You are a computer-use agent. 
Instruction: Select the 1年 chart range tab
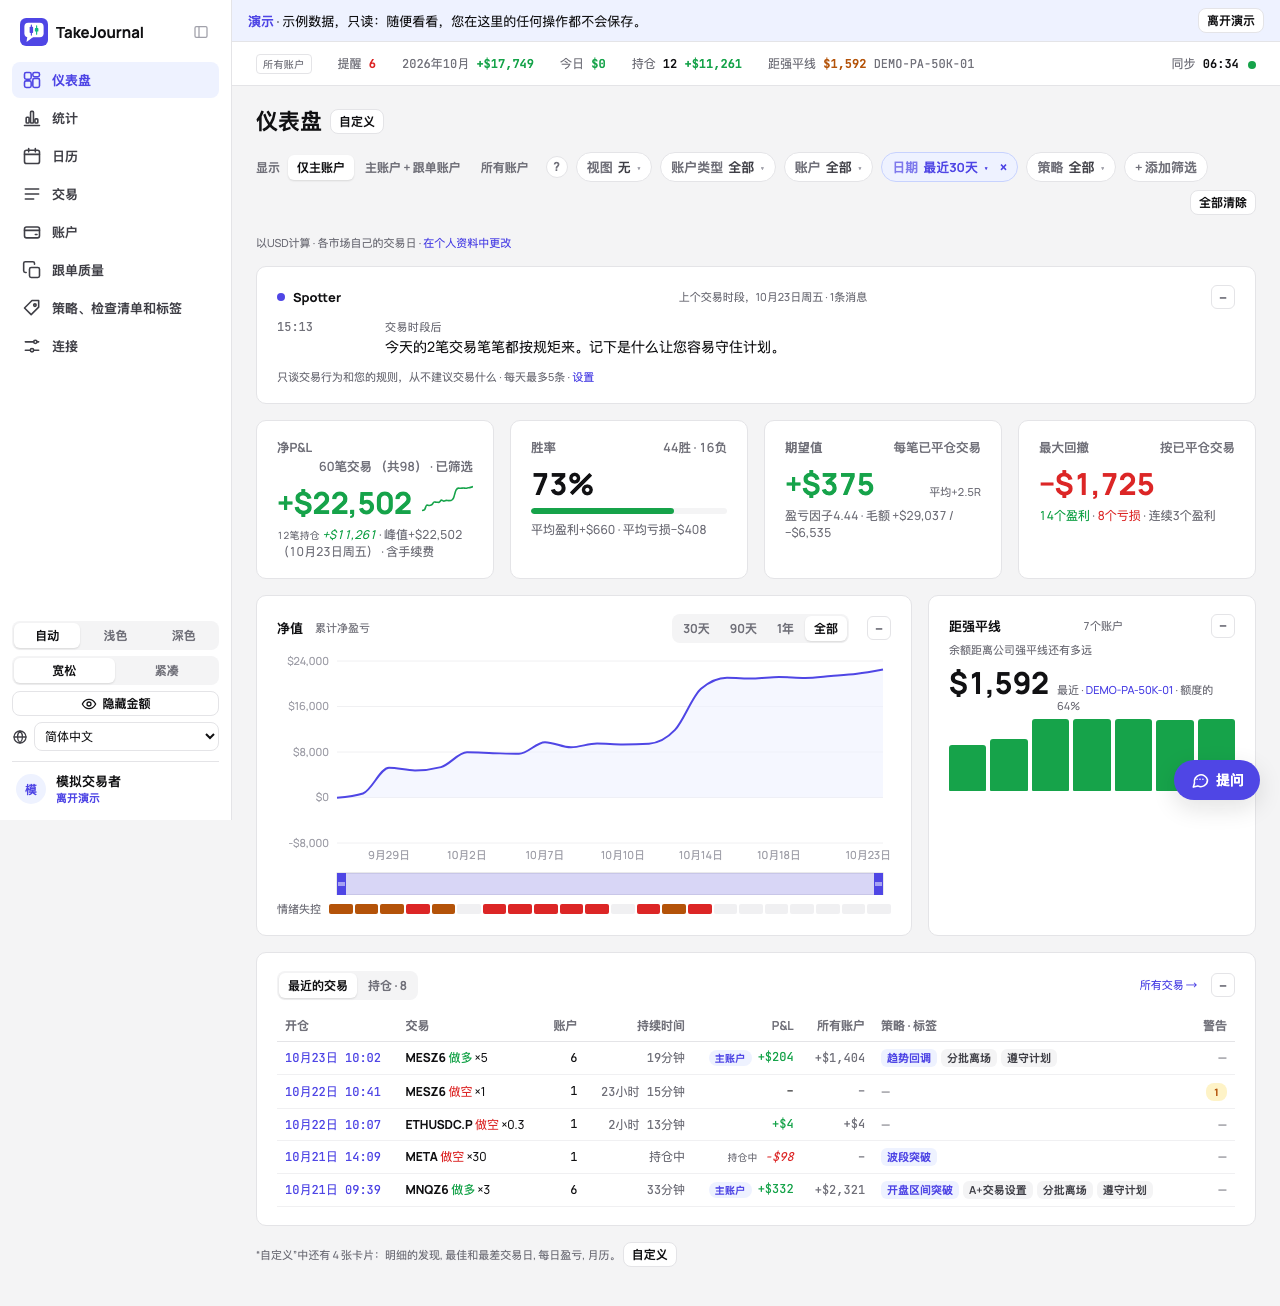(785, 628)
